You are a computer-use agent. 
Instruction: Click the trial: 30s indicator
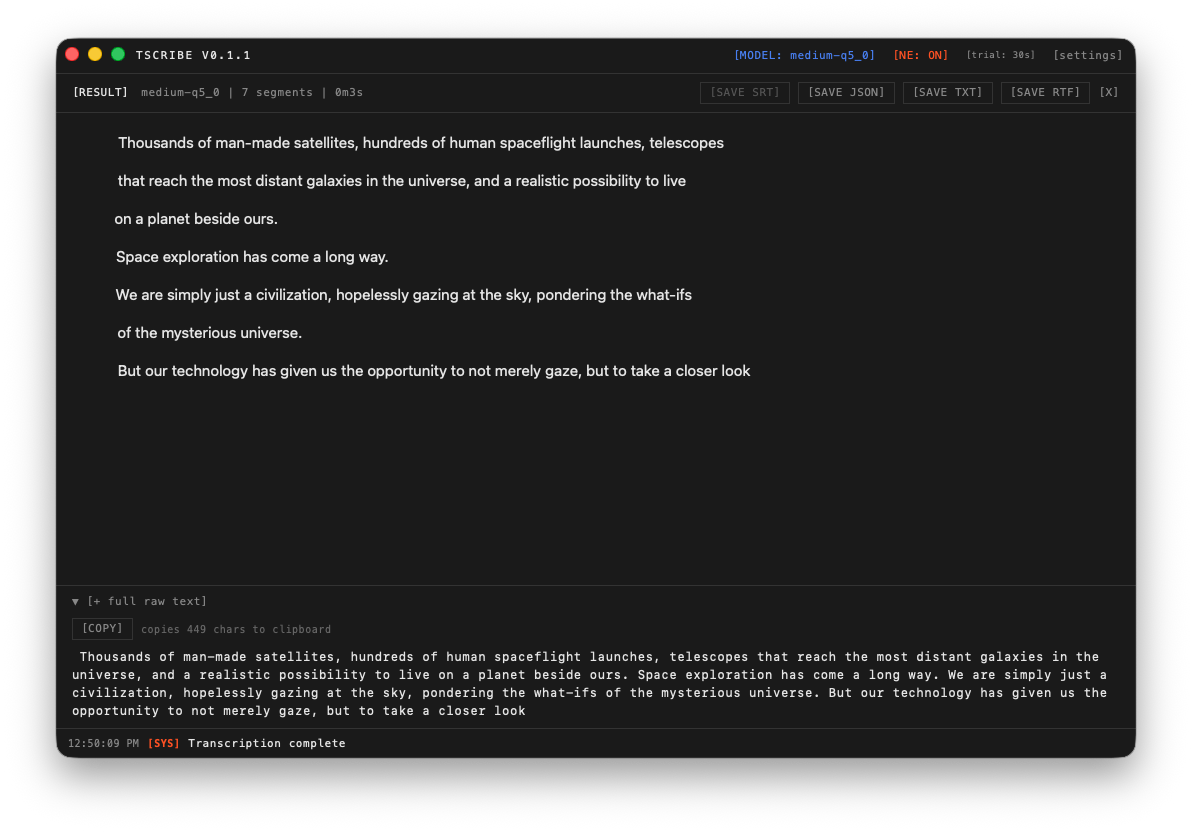1000,56
